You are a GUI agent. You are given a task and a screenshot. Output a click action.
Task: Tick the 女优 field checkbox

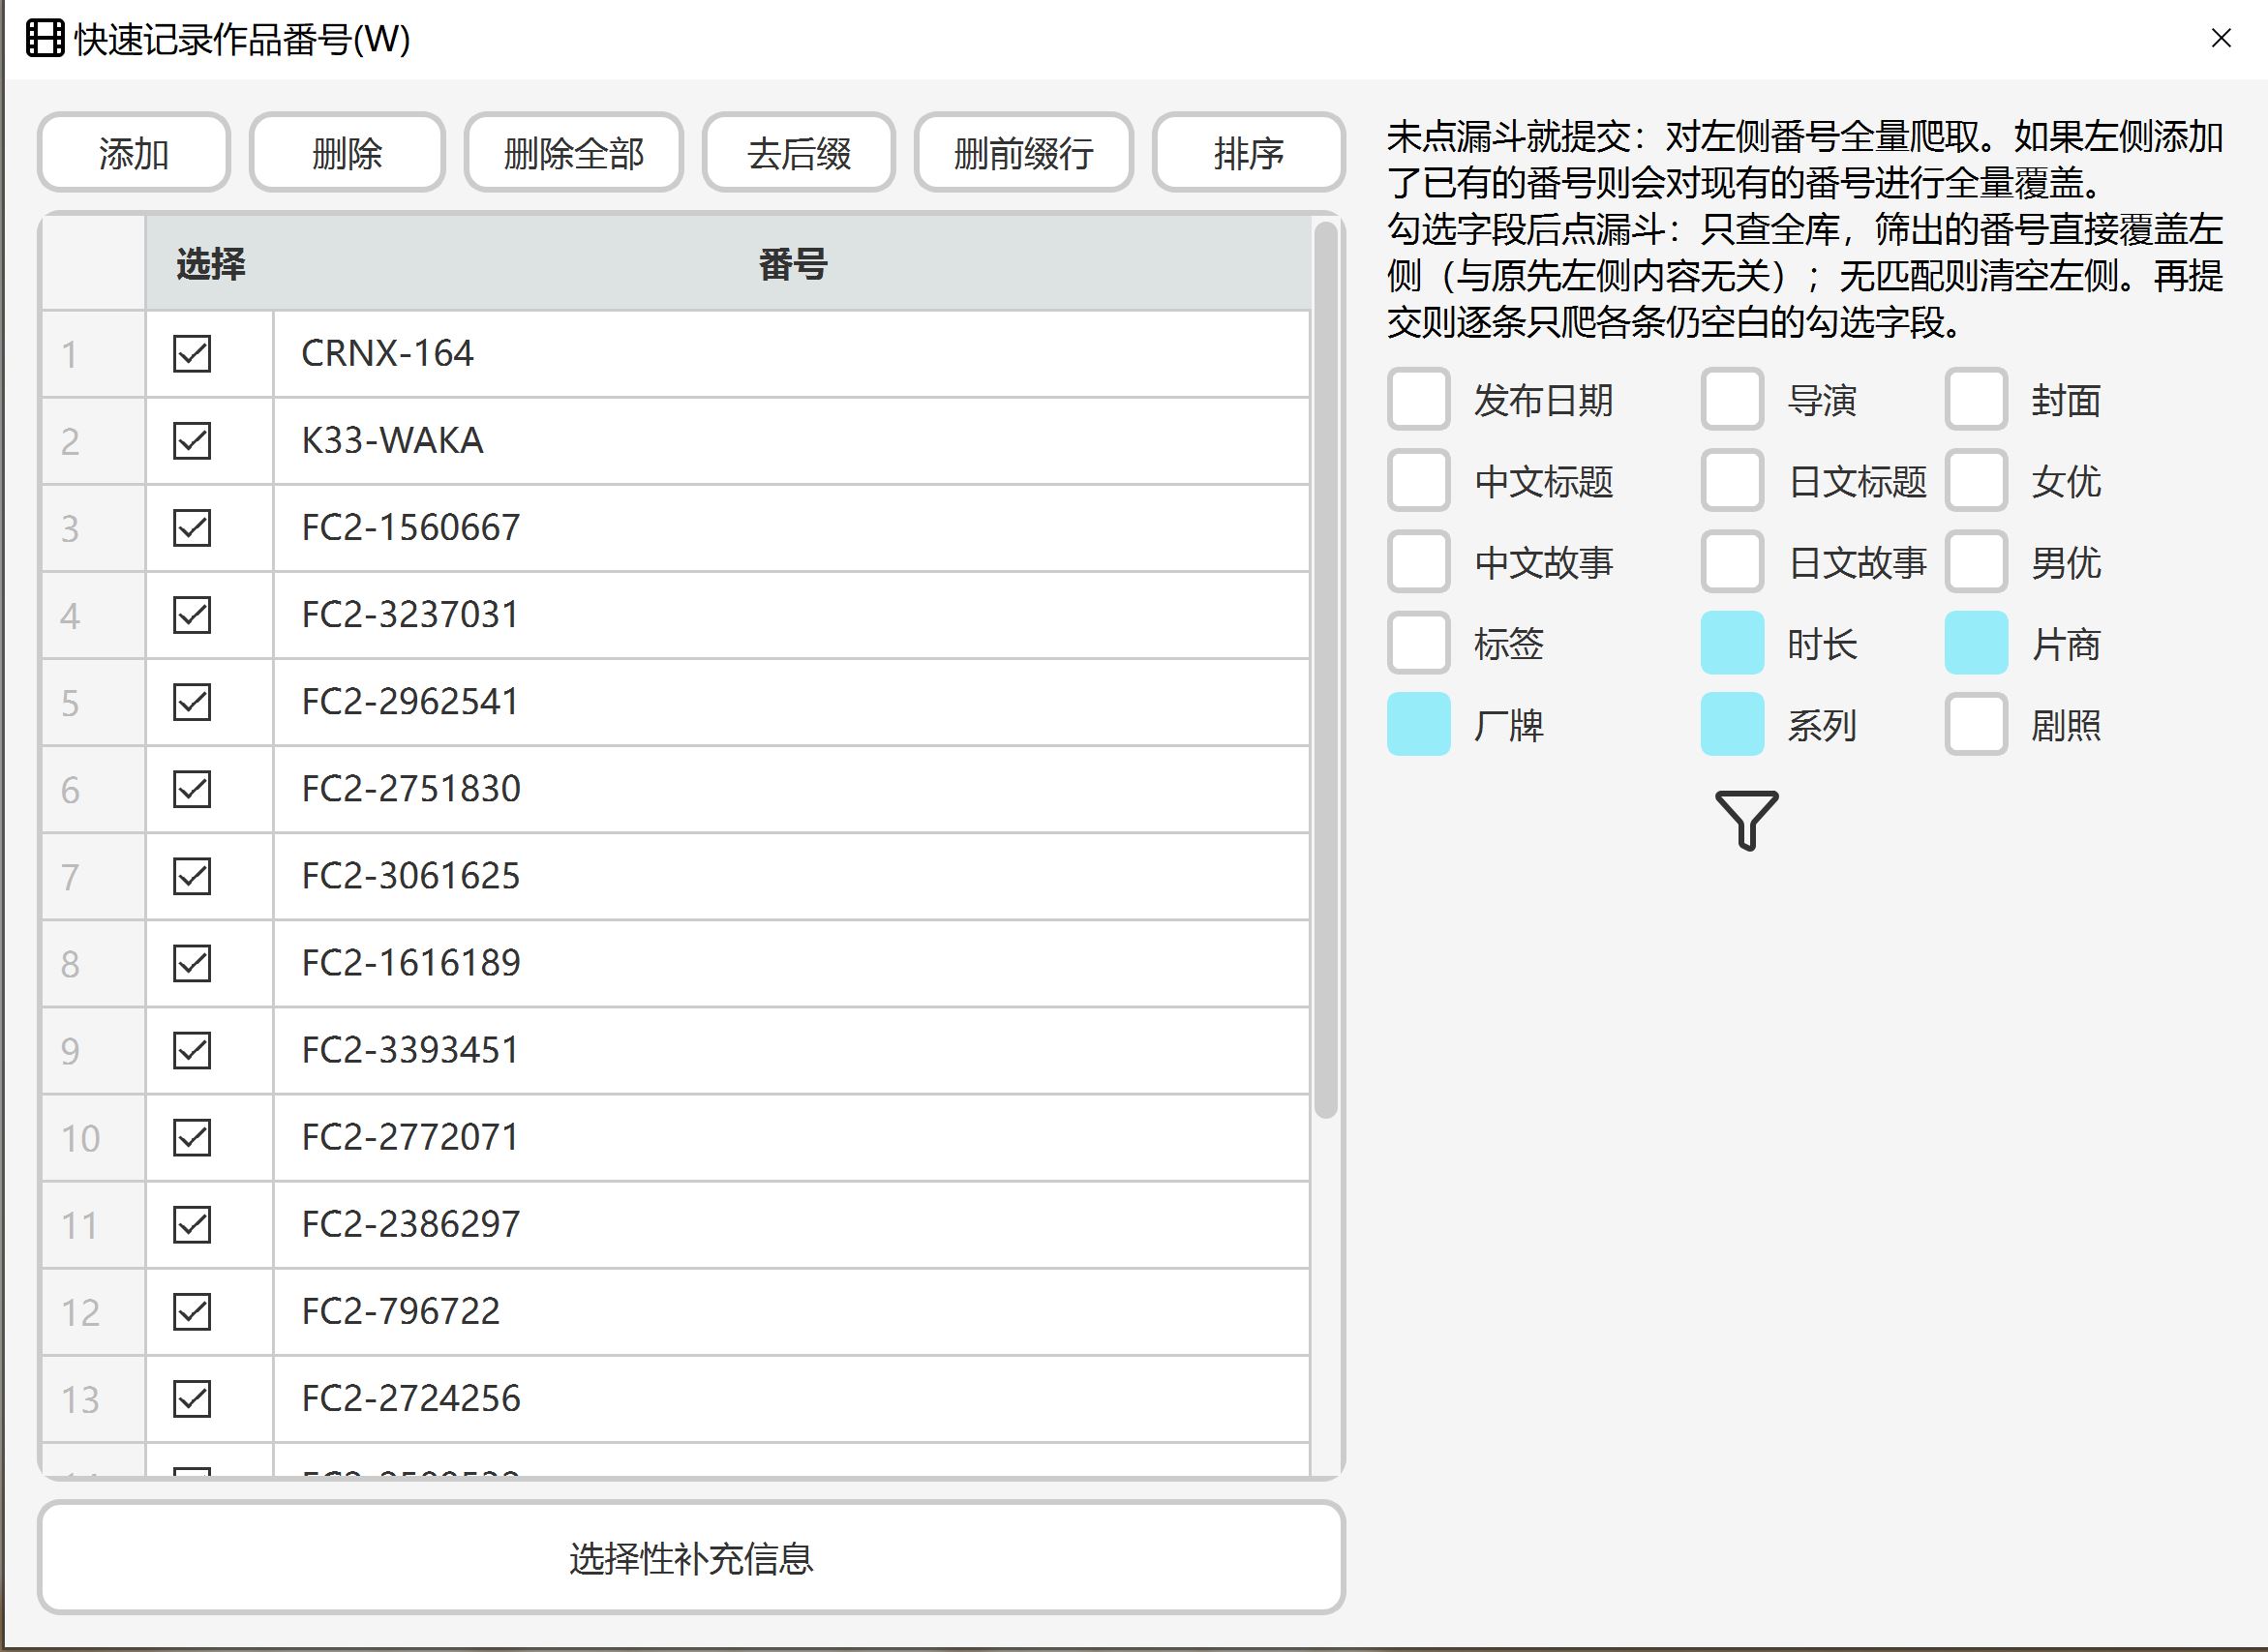point(1975,481)
